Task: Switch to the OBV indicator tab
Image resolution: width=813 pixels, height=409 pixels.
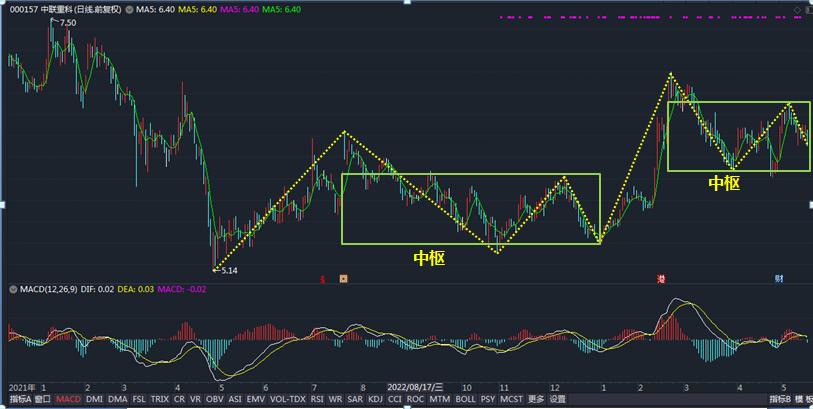Action: click(x=215, y=399)
